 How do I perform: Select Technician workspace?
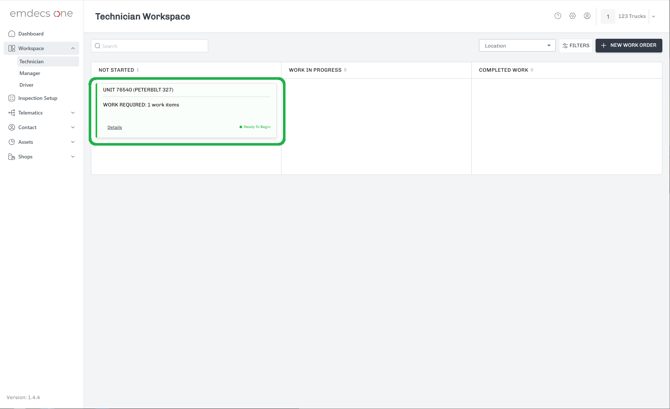pos(31,62)
